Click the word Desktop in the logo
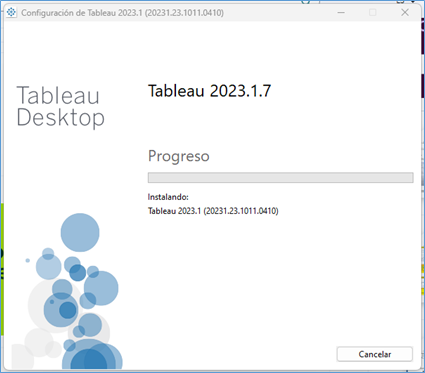Image resolution: width=425 pixels, height=373 pixels. coord(61,118)
